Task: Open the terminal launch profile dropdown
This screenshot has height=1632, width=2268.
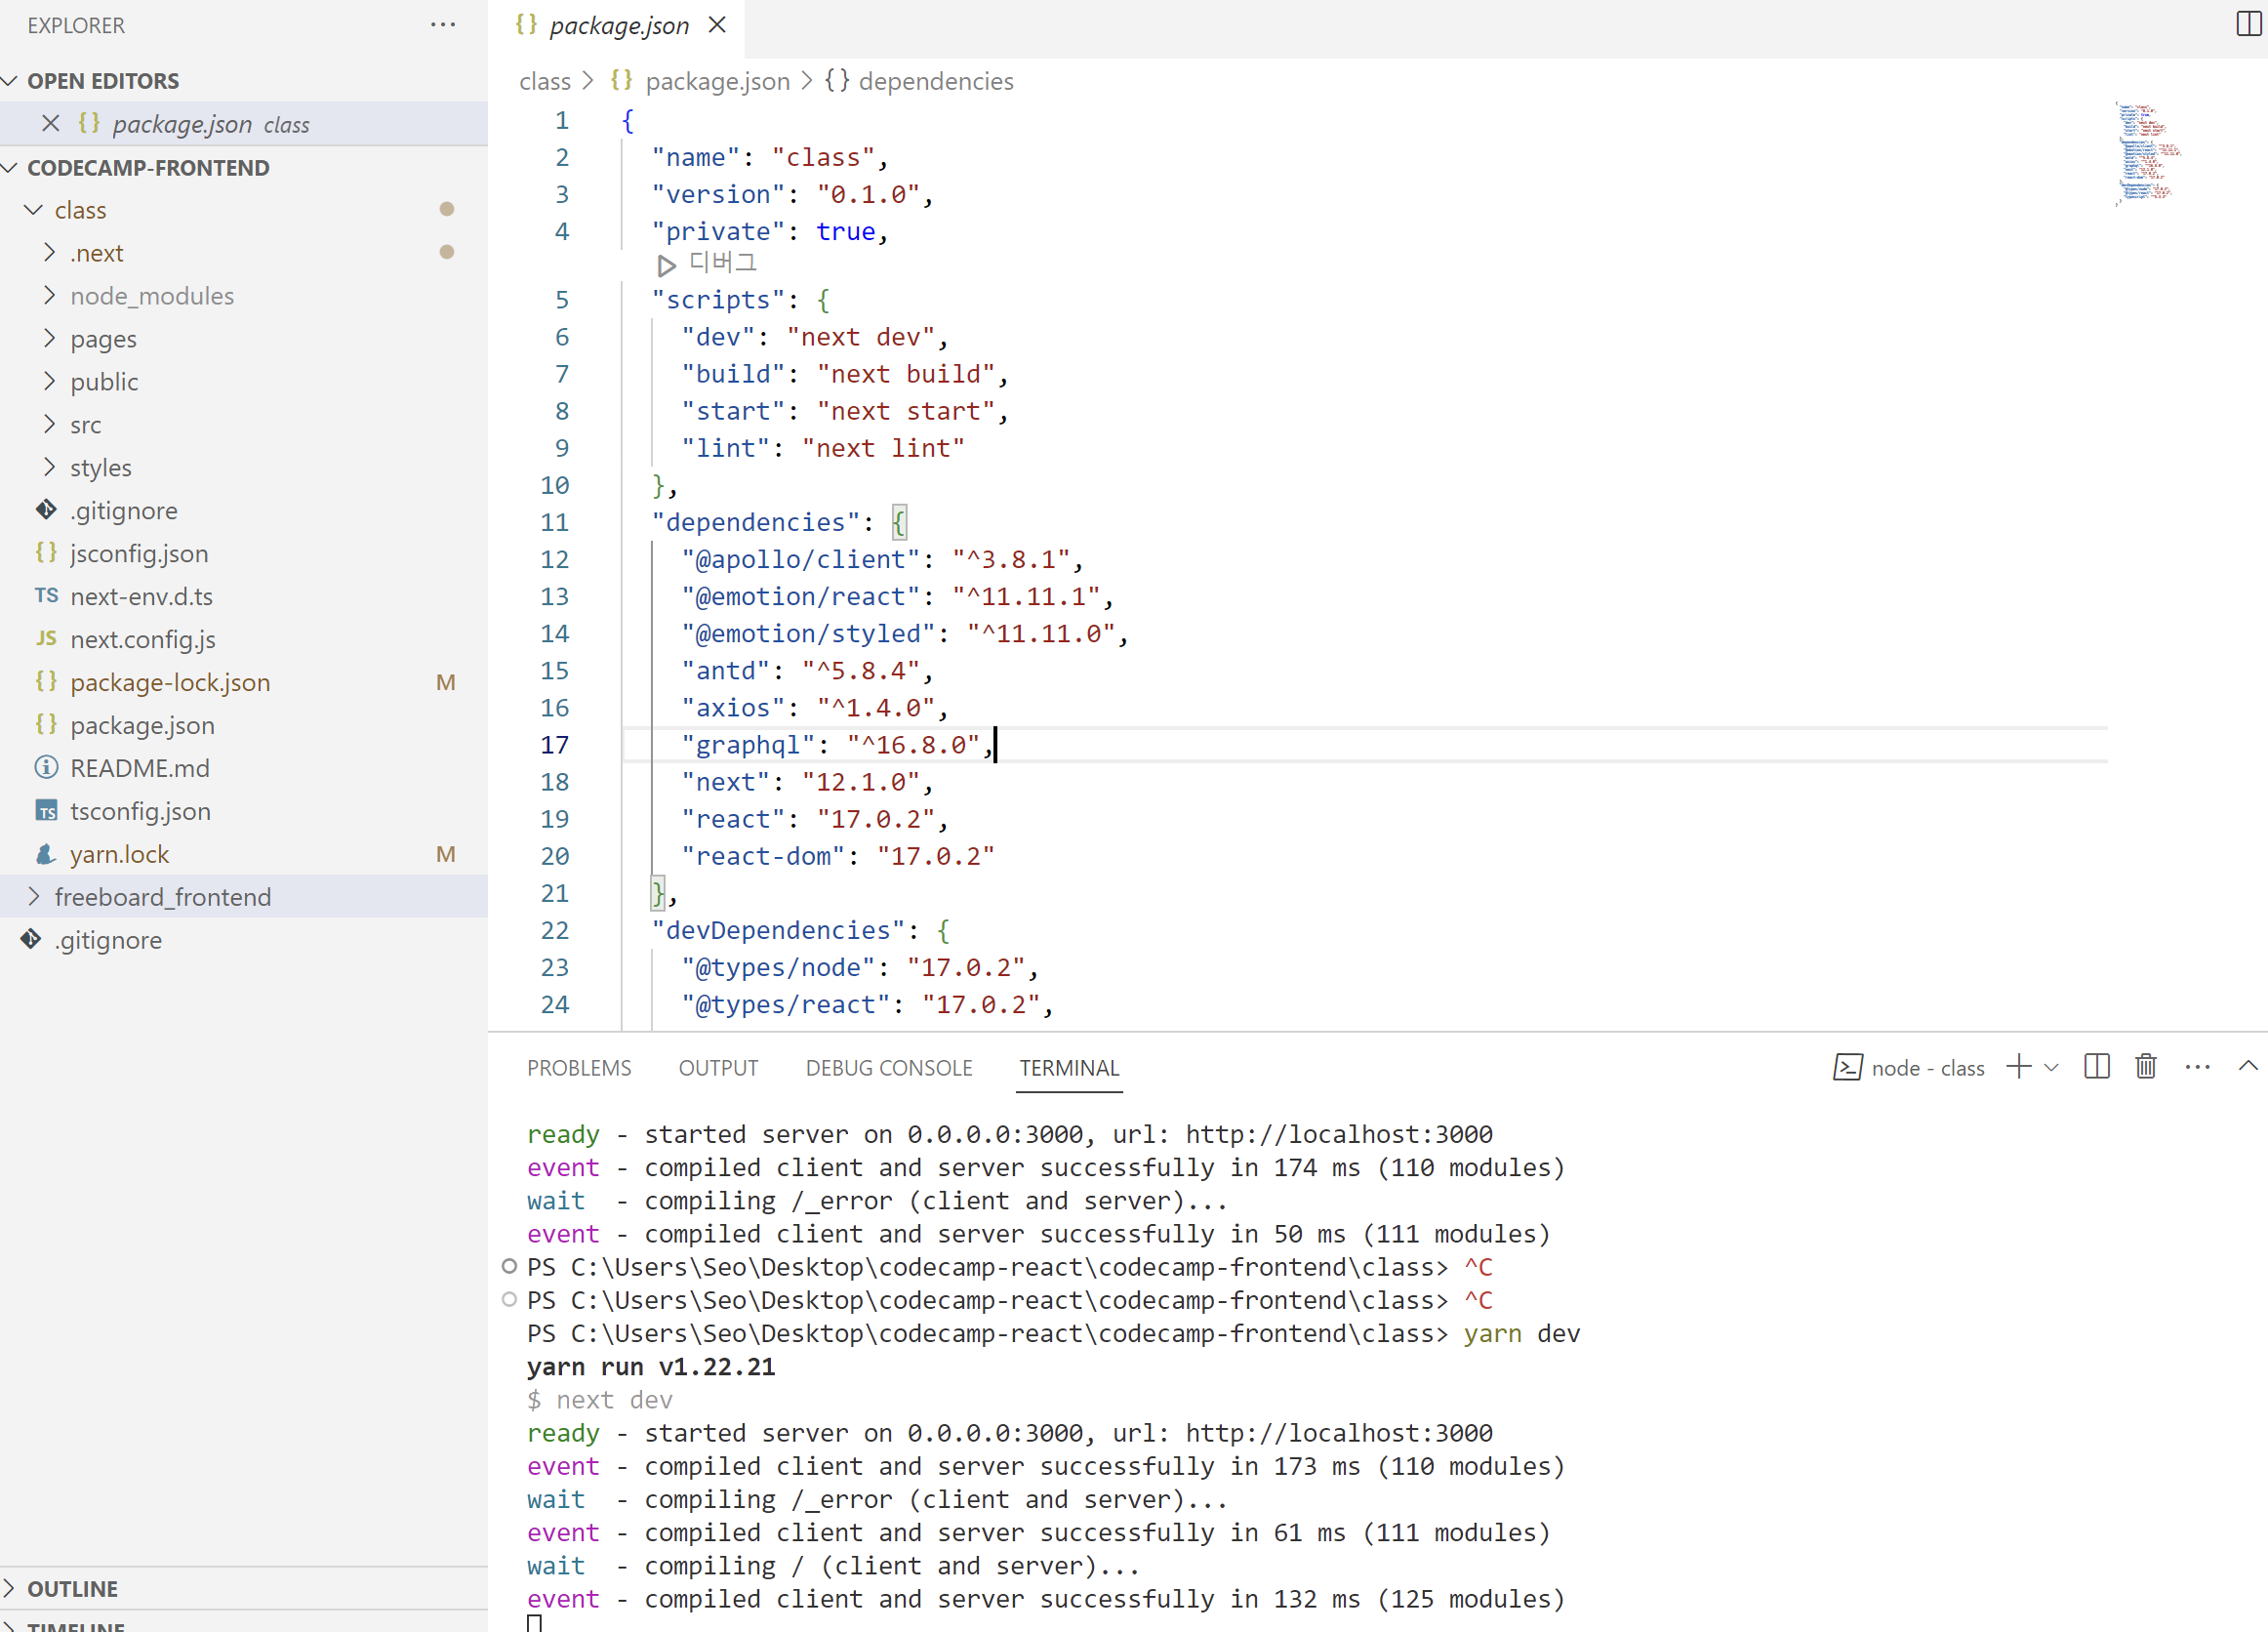Action: [x=2051, y=1067]
